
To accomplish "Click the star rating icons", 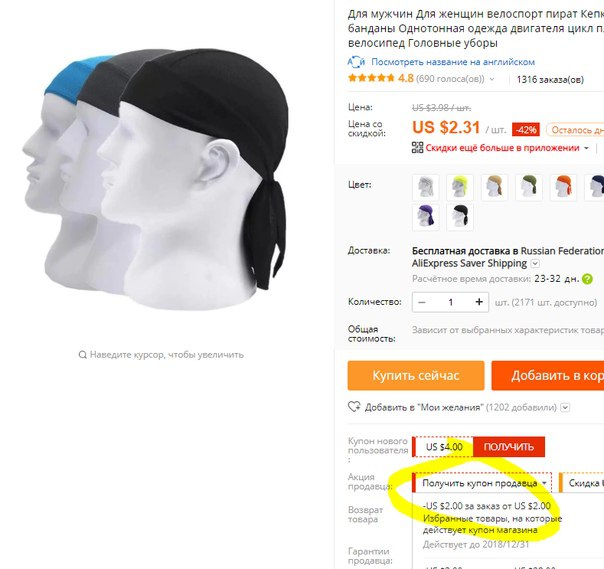I will [x=371, y=78].
